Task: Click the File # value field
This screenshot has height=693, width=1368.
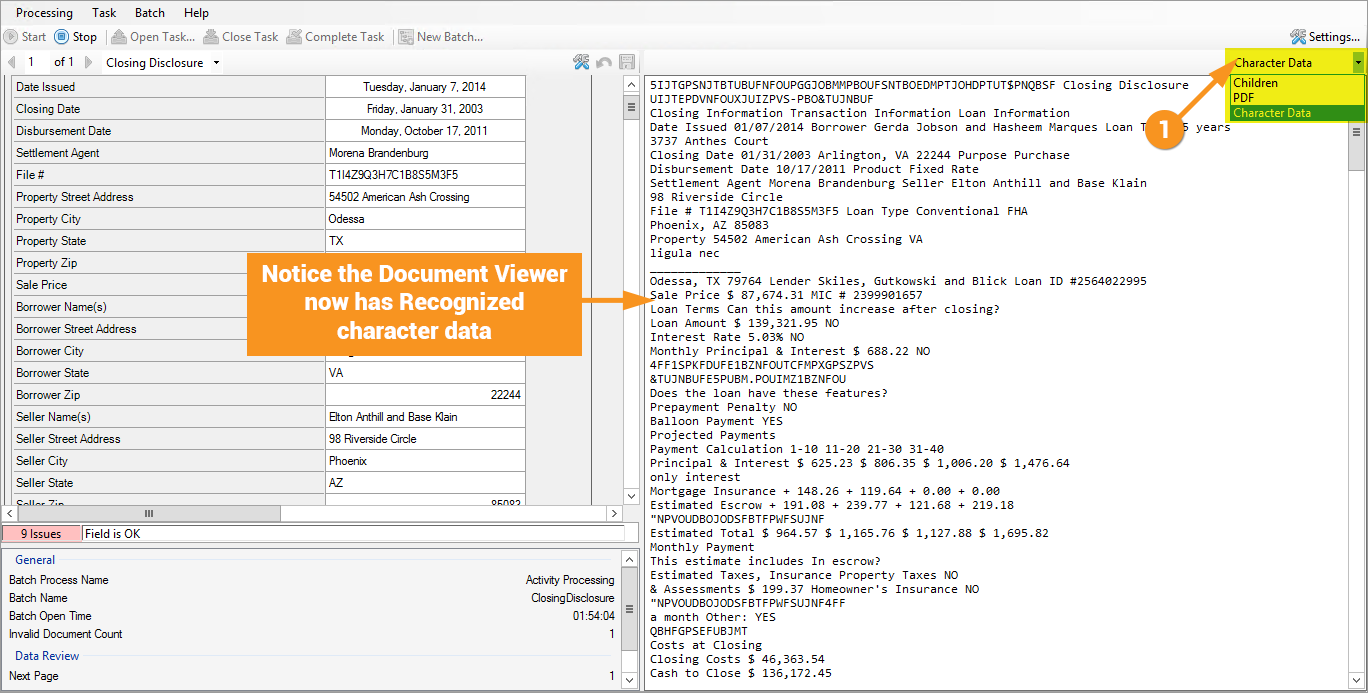Action: [x=425, y=175]
